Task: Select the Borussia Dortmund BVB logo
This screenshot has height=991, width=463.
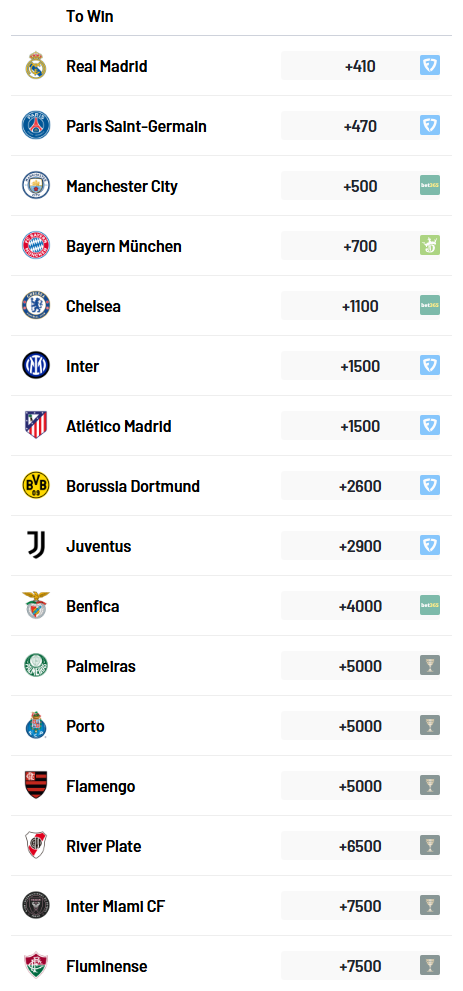Action: point(36,486)
